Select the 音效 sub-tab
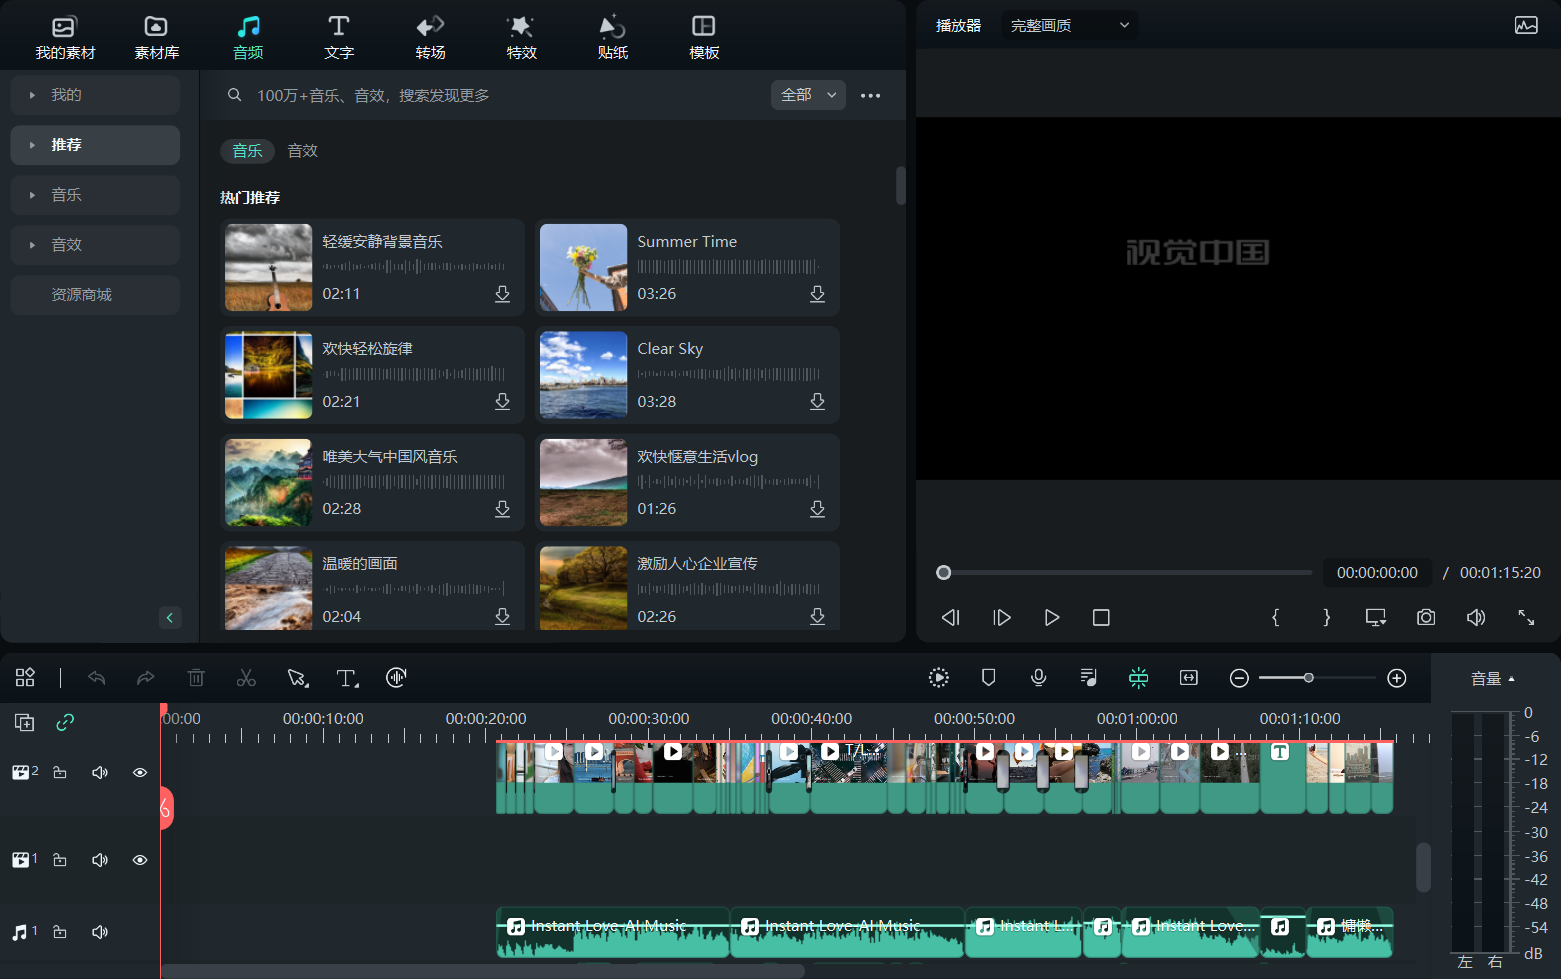The height and width of the screenshot is (979, 1561). point(302,151)
